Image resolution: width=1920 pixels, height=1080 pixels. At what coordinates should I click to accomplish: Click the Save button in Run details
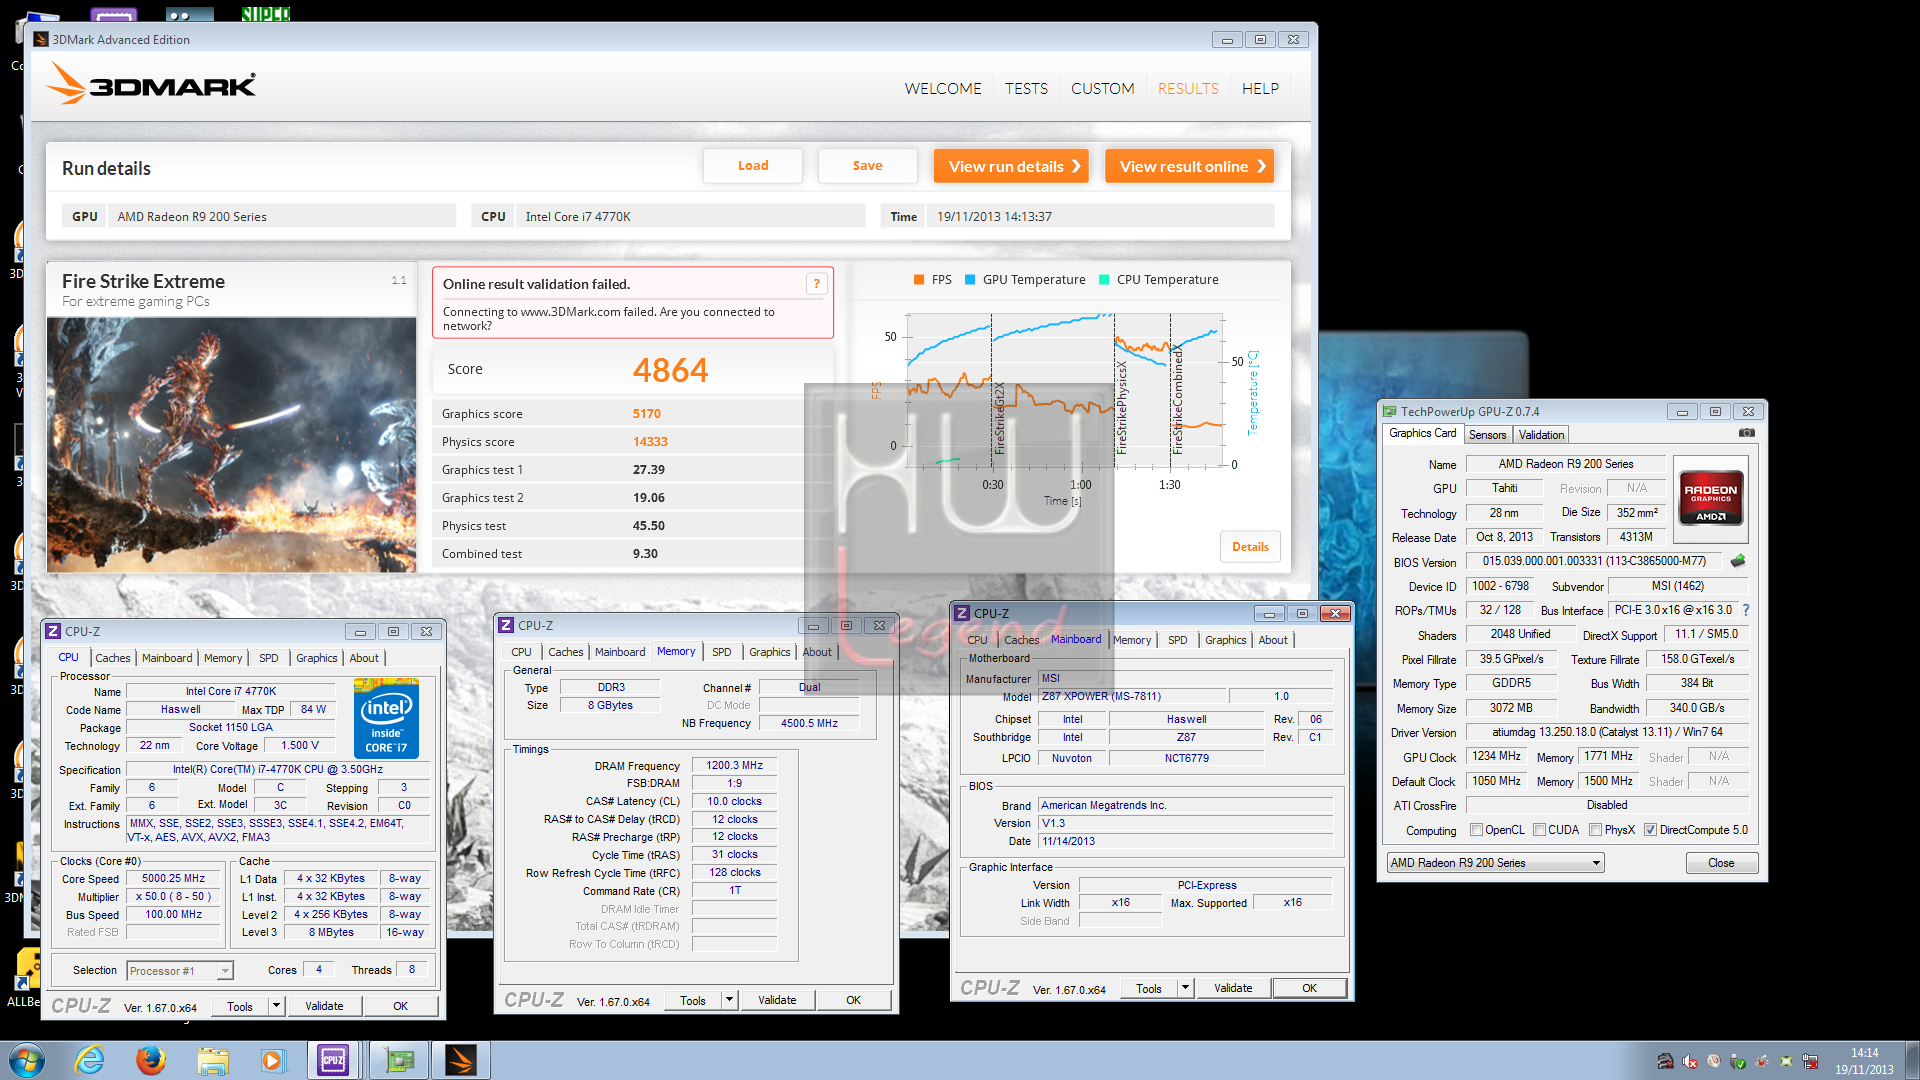tap(867, 166)
